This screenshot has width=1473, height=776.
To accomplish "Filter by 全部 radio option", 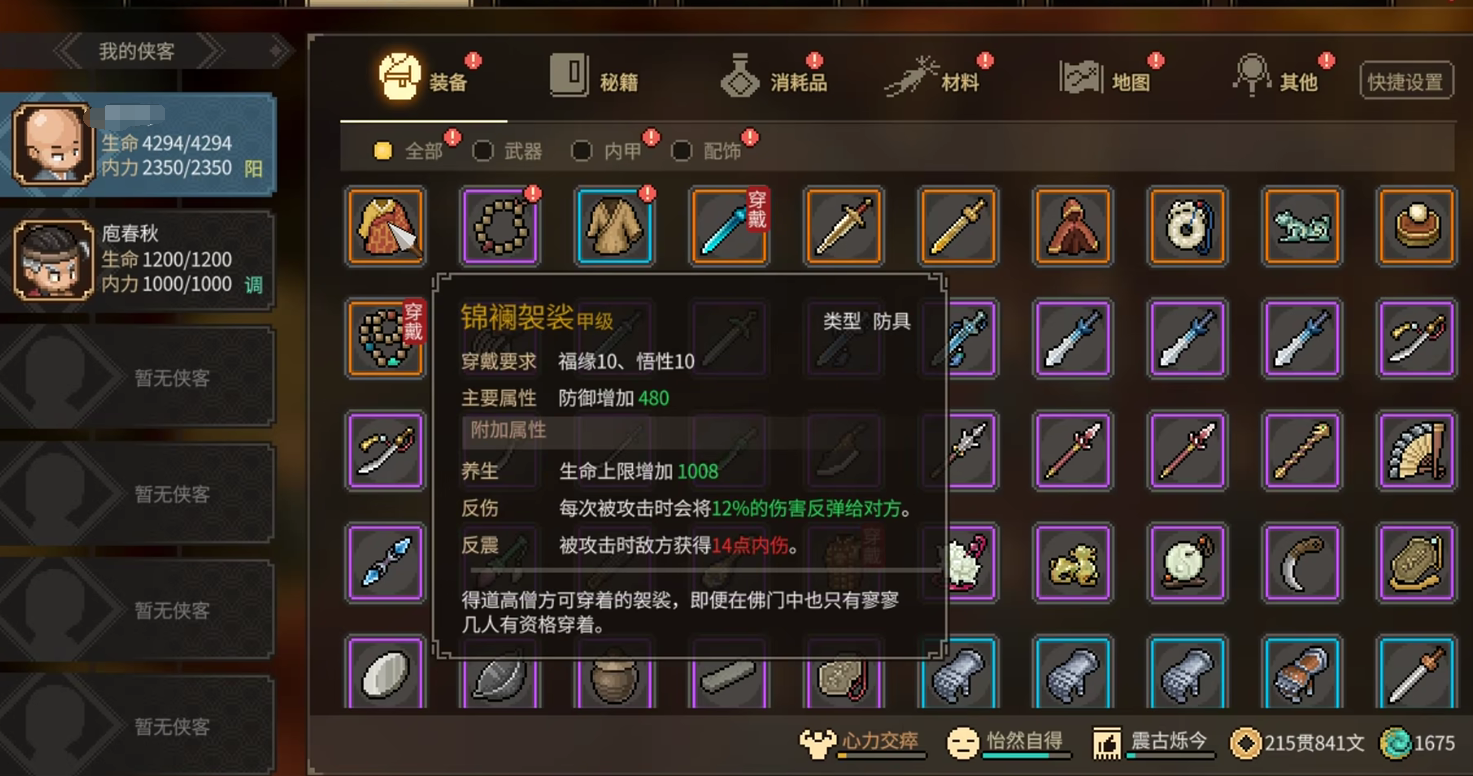I will point(408,151).
